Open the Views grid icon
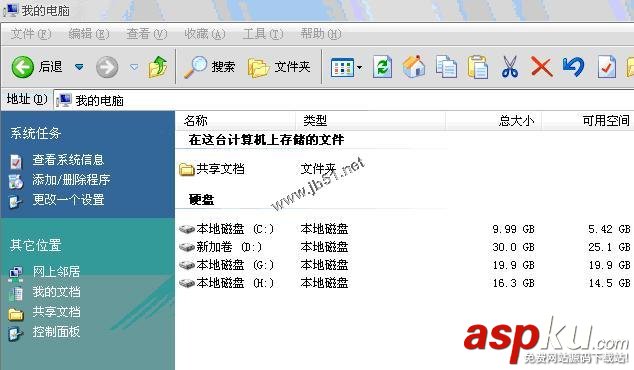The width and height of the screenshot is (634, 370). [x=342, y=68]
